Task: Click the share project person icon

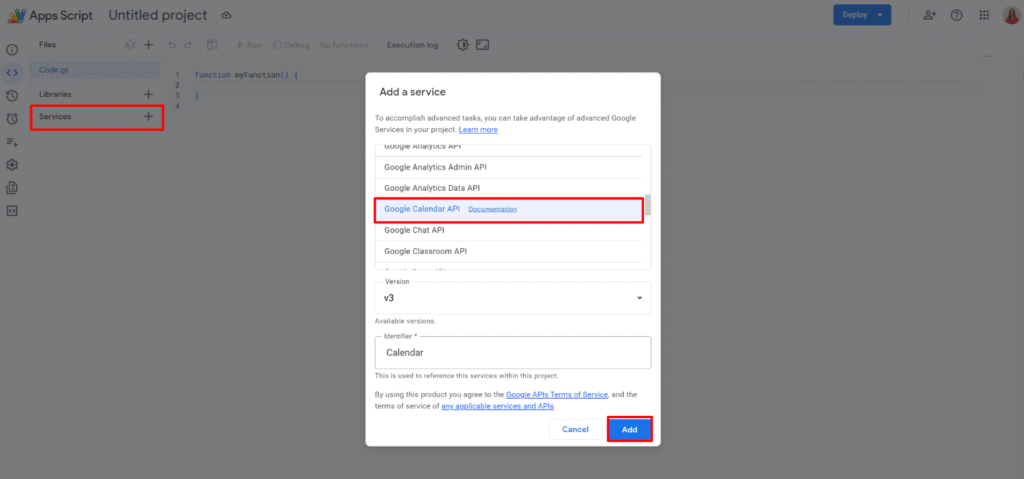Action: [x=930, y=15]
